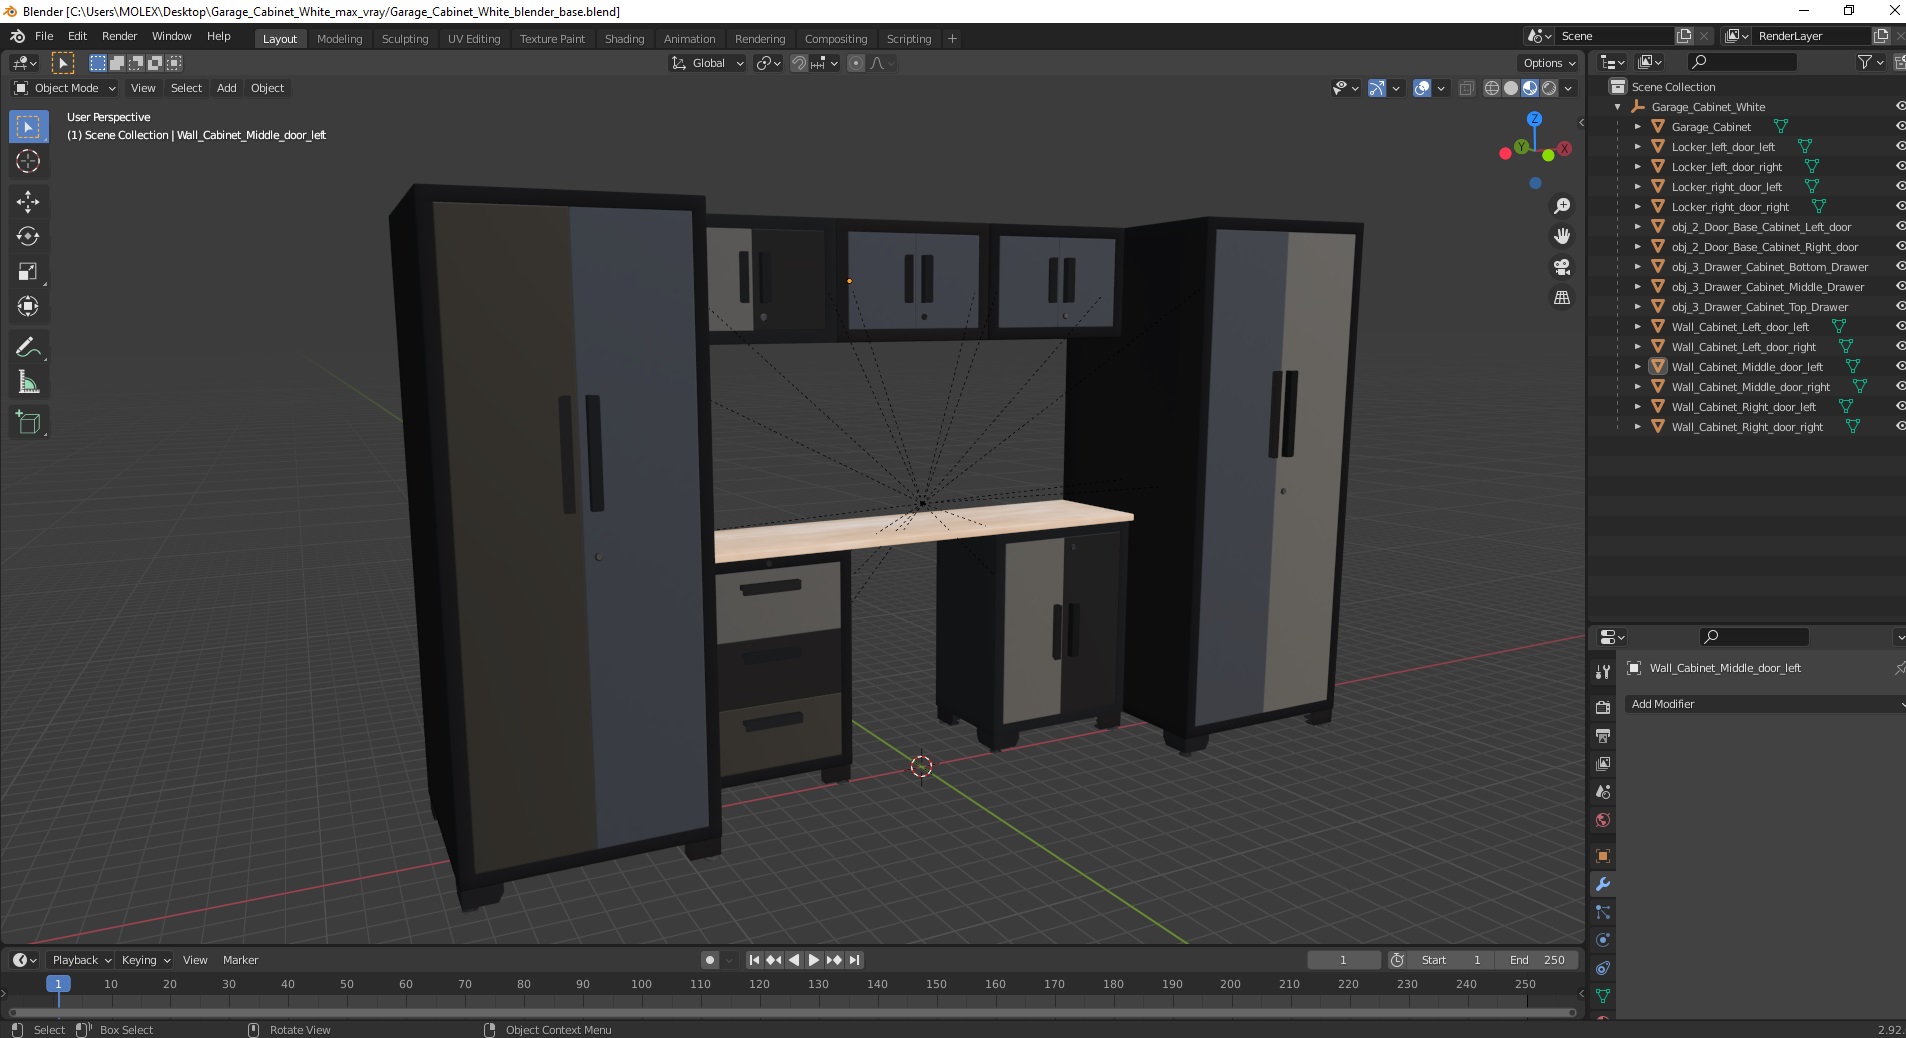The width and height of the screenshot is (1906, 1038).
Task: Hide Wall_Cabinet_Middle_door_left with eye icon
Action: 1899,367
